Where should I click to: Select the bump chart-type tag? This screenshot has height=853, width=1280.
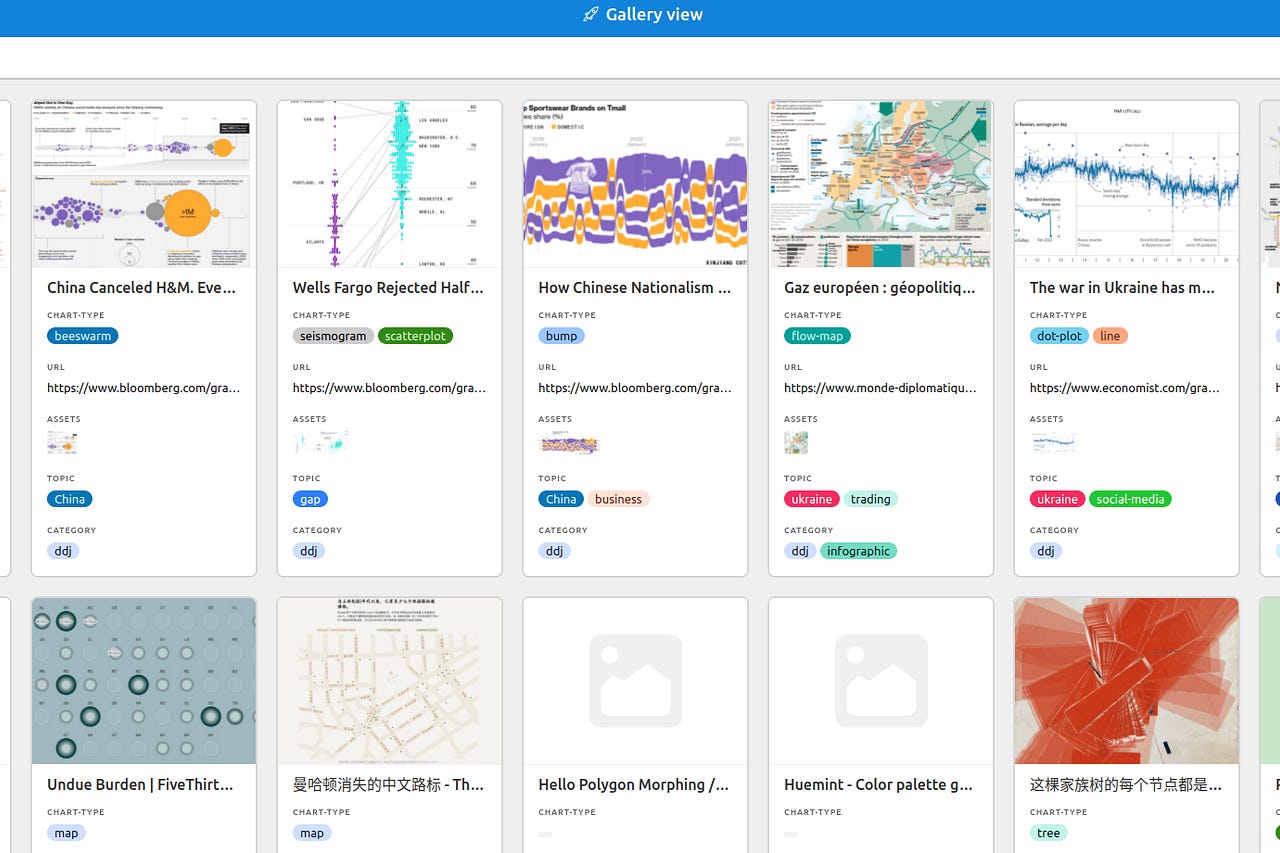click(561, 336)
